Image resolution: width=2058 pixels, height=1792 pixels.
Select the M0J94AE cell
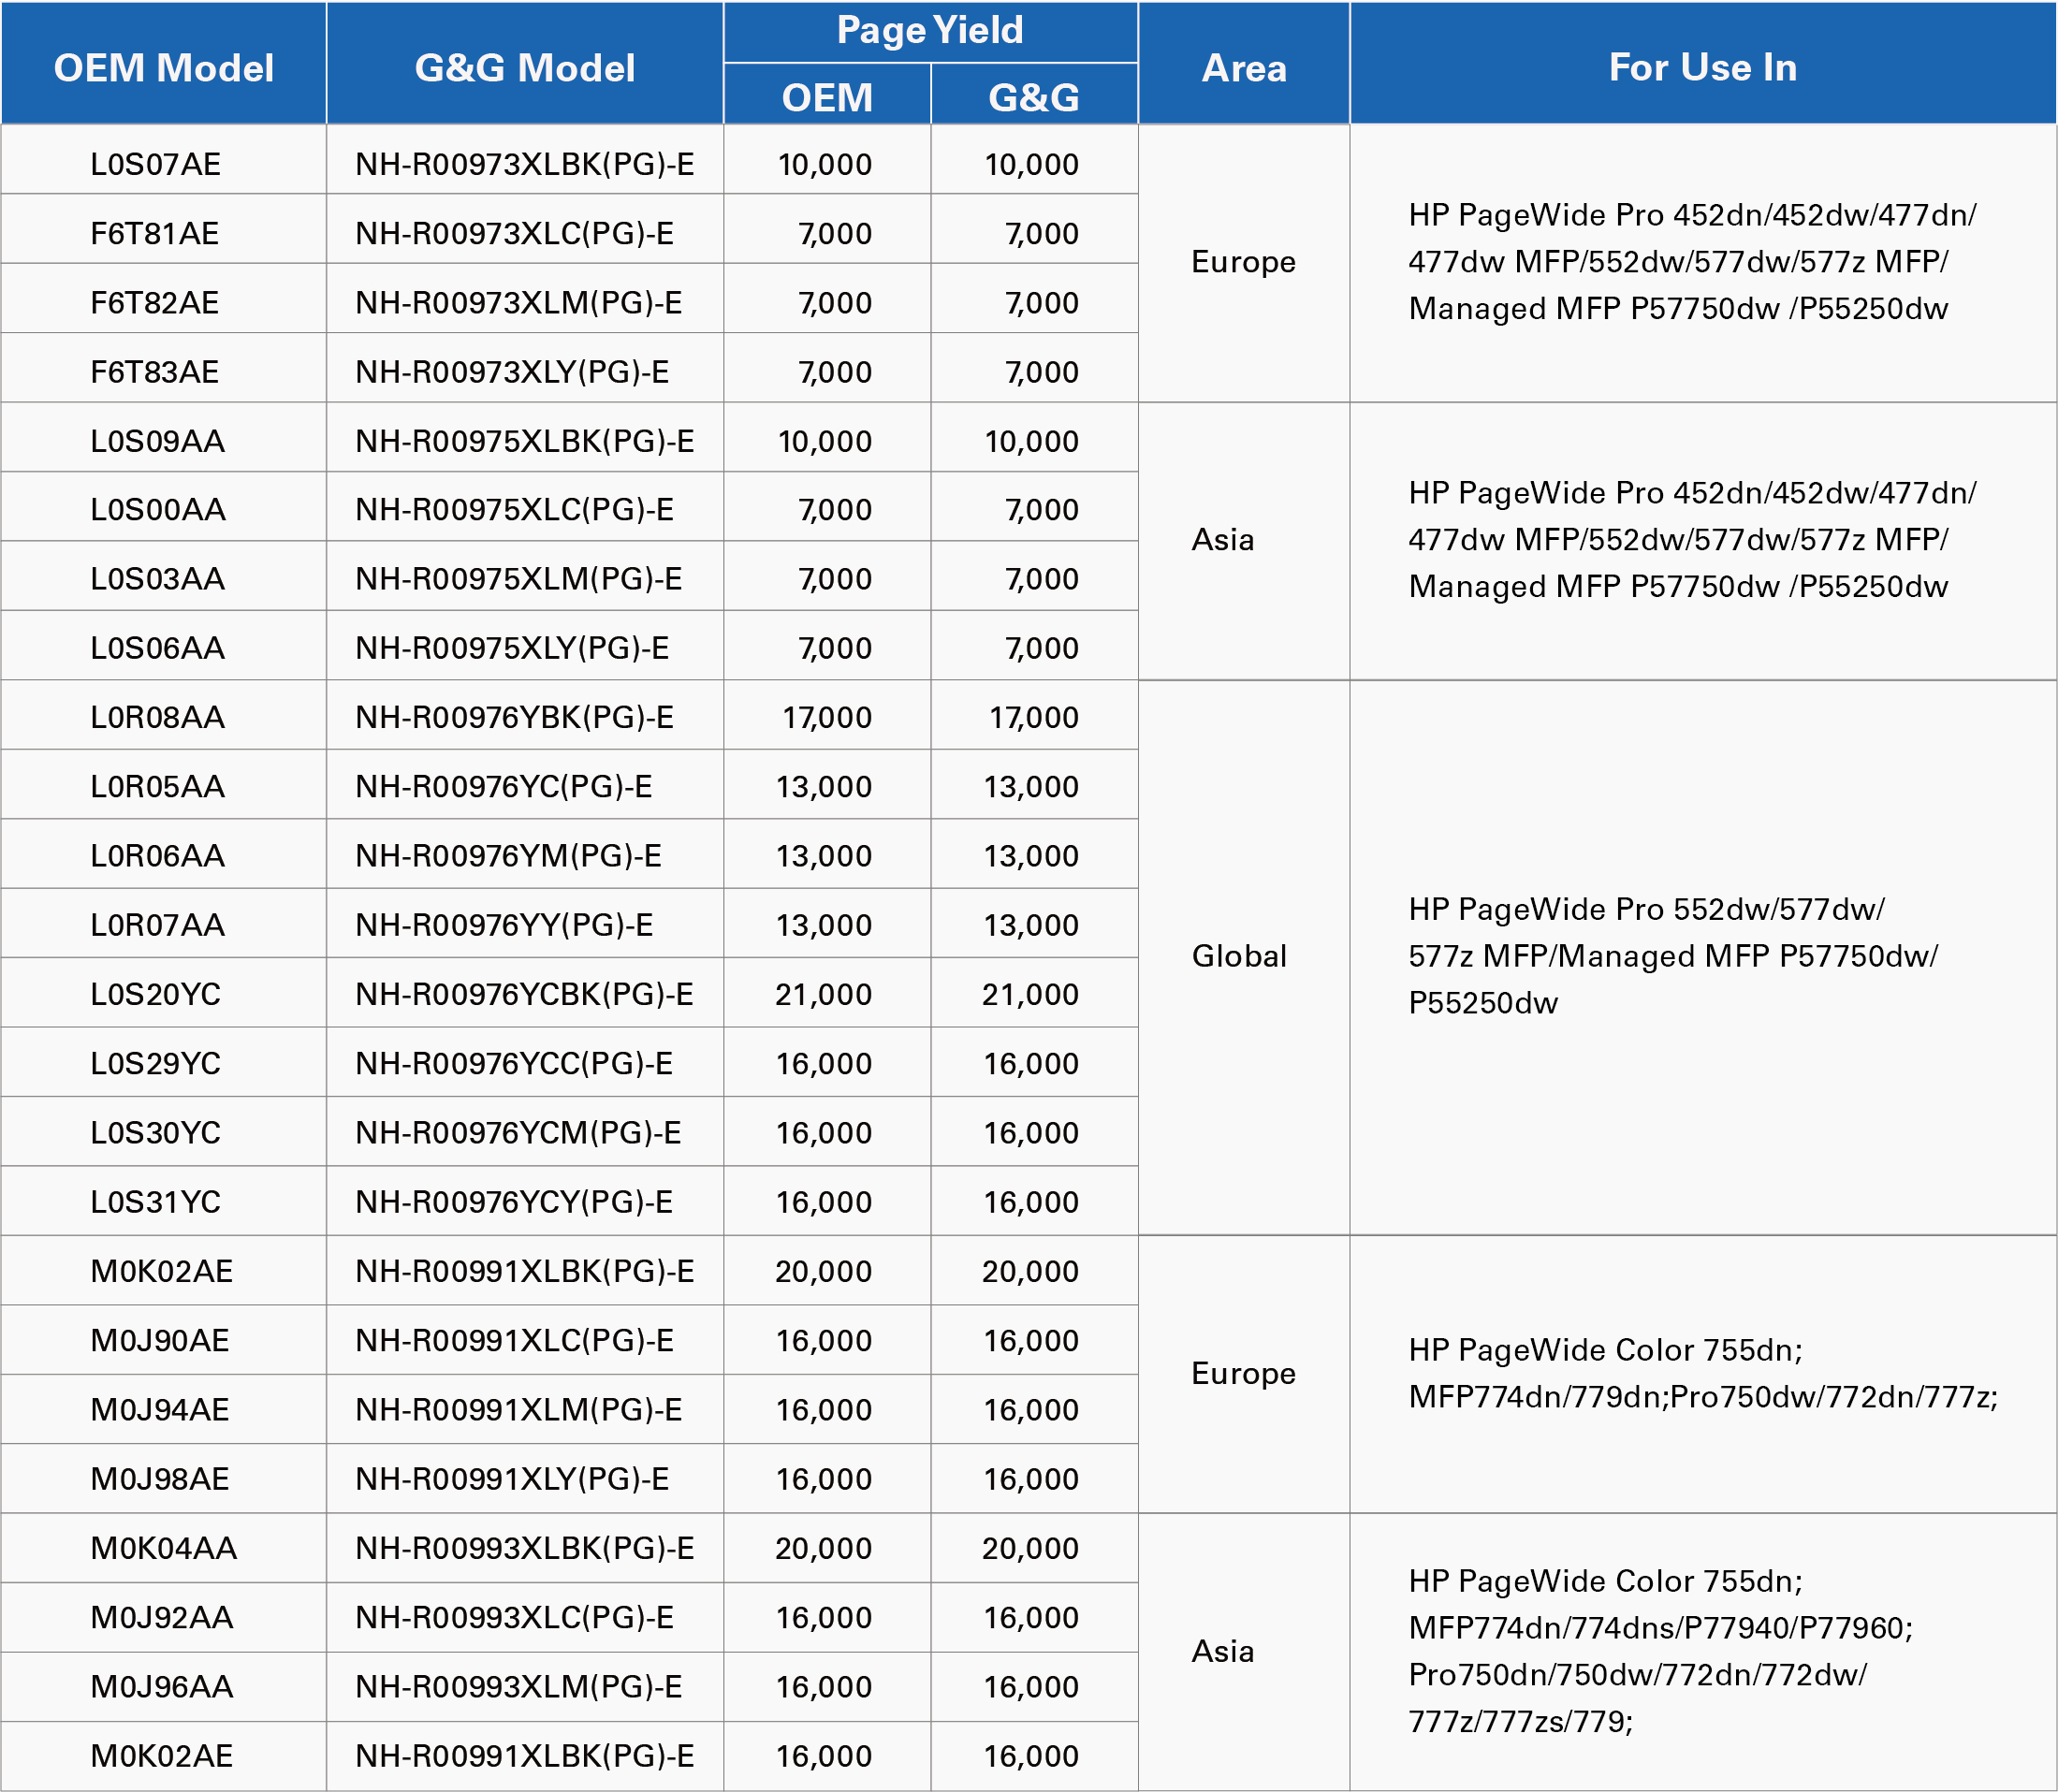(x=163, y=1407)
